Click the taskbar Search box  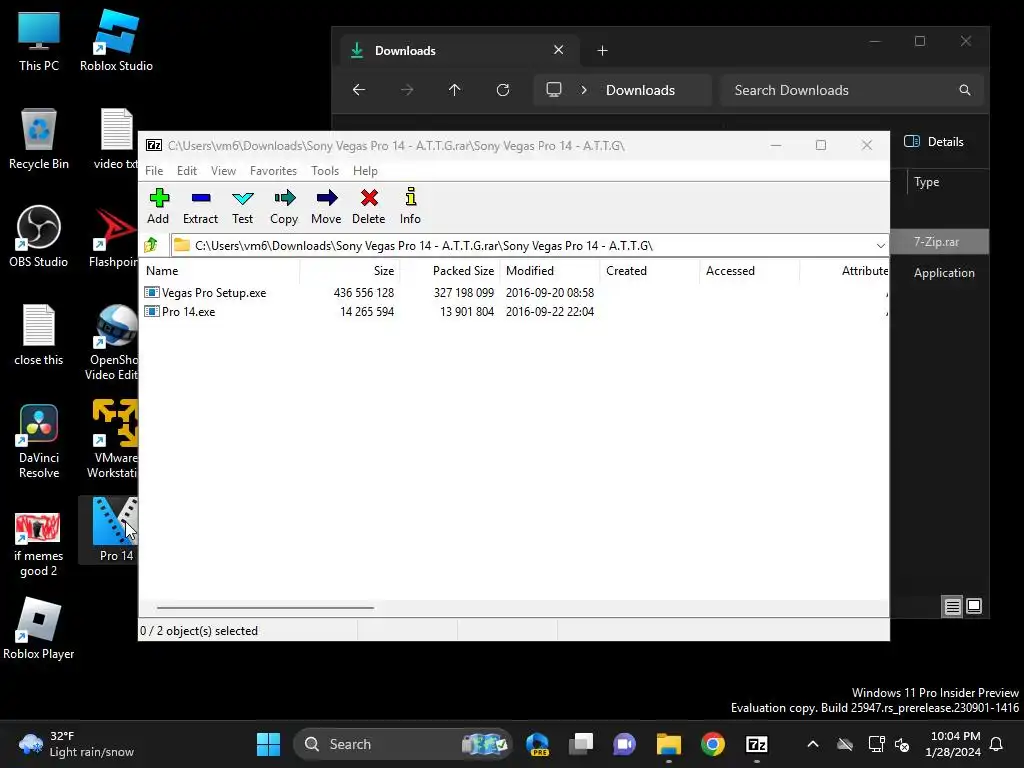[x=403, y=744]
